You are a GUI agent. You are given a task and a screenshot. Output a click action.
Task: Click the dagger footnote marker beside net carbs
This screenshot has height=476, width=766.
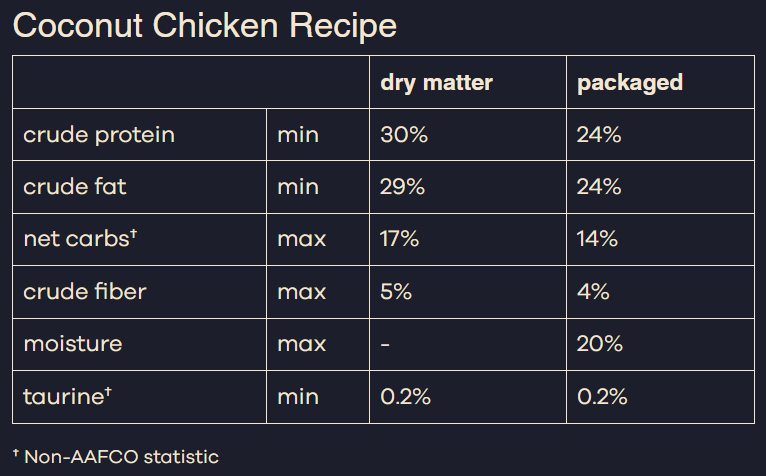point(133,235)
